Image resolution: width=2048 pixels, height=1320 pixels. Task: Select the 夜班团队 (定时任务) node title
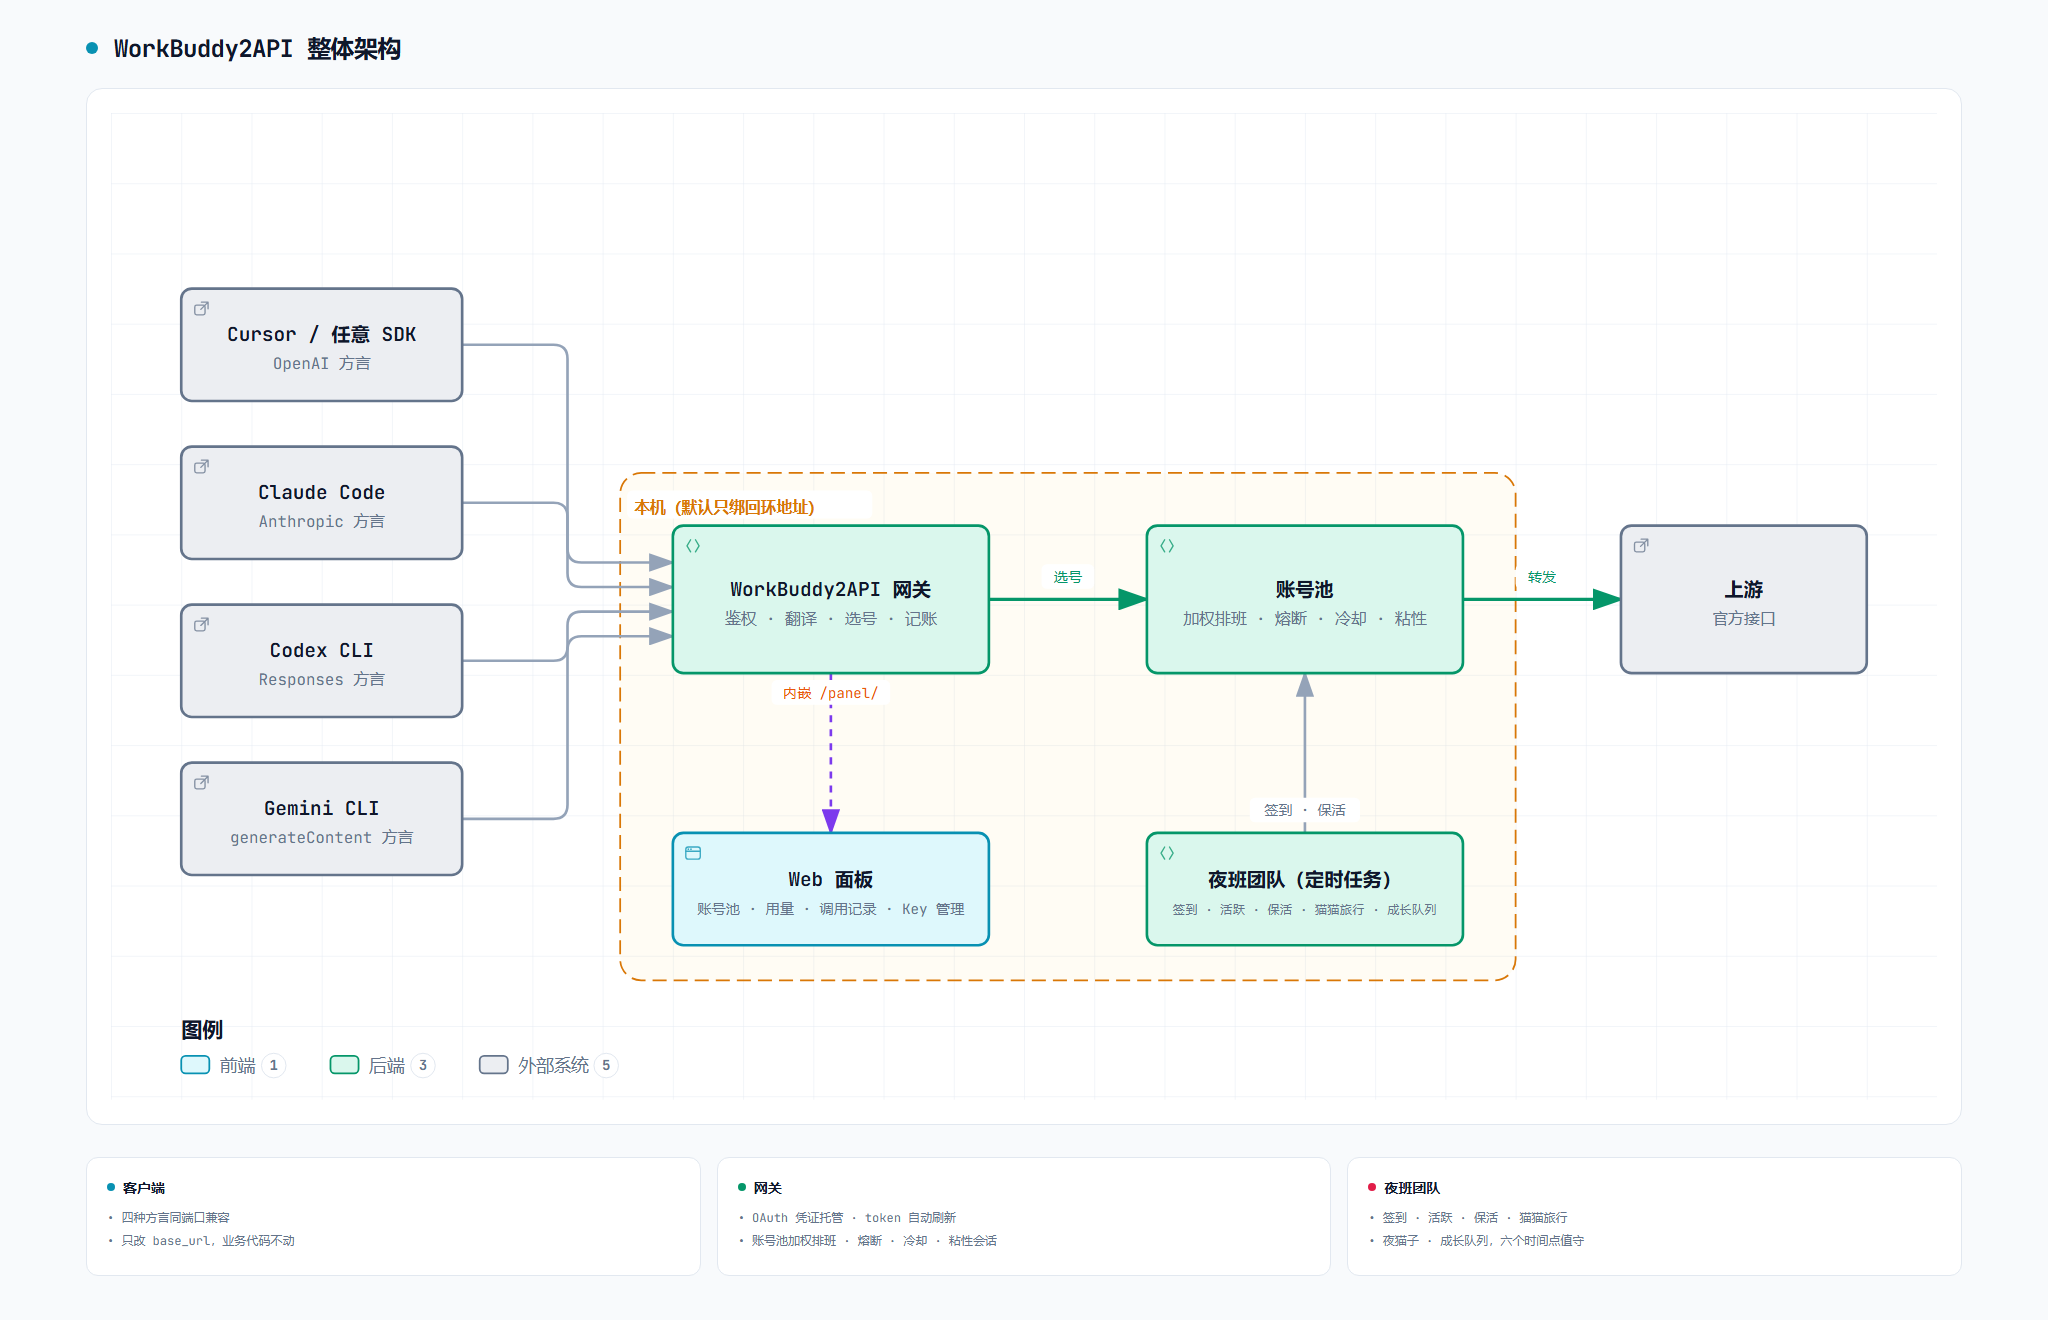[1299, 879]
